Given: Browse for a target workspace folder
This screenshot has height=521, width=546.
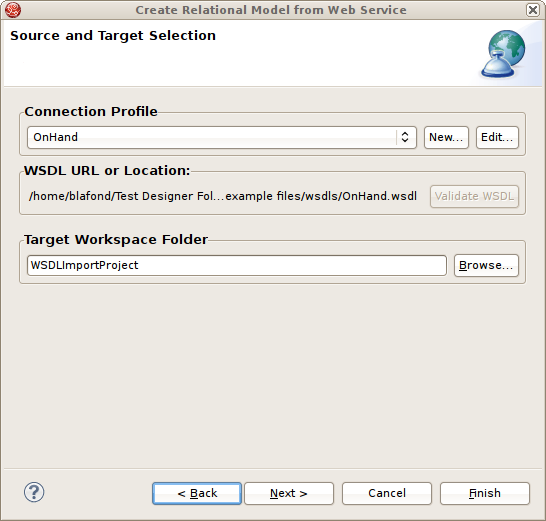Looking at the screenshot, I should (486, 265).
